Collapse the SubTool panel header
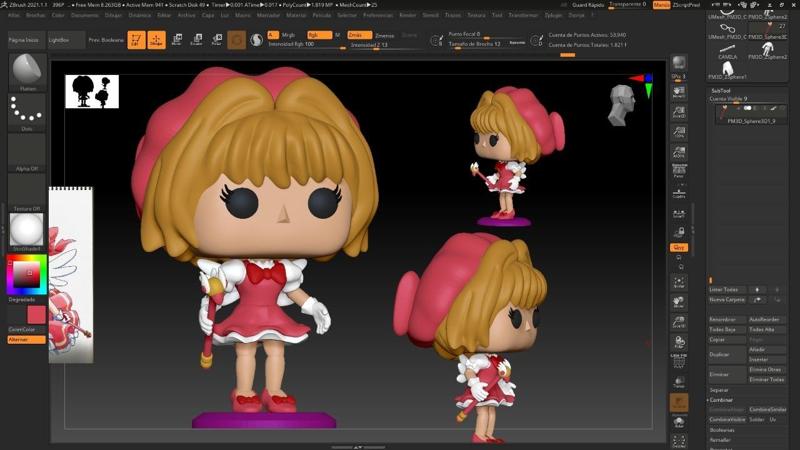 click(x=721, y=90)
